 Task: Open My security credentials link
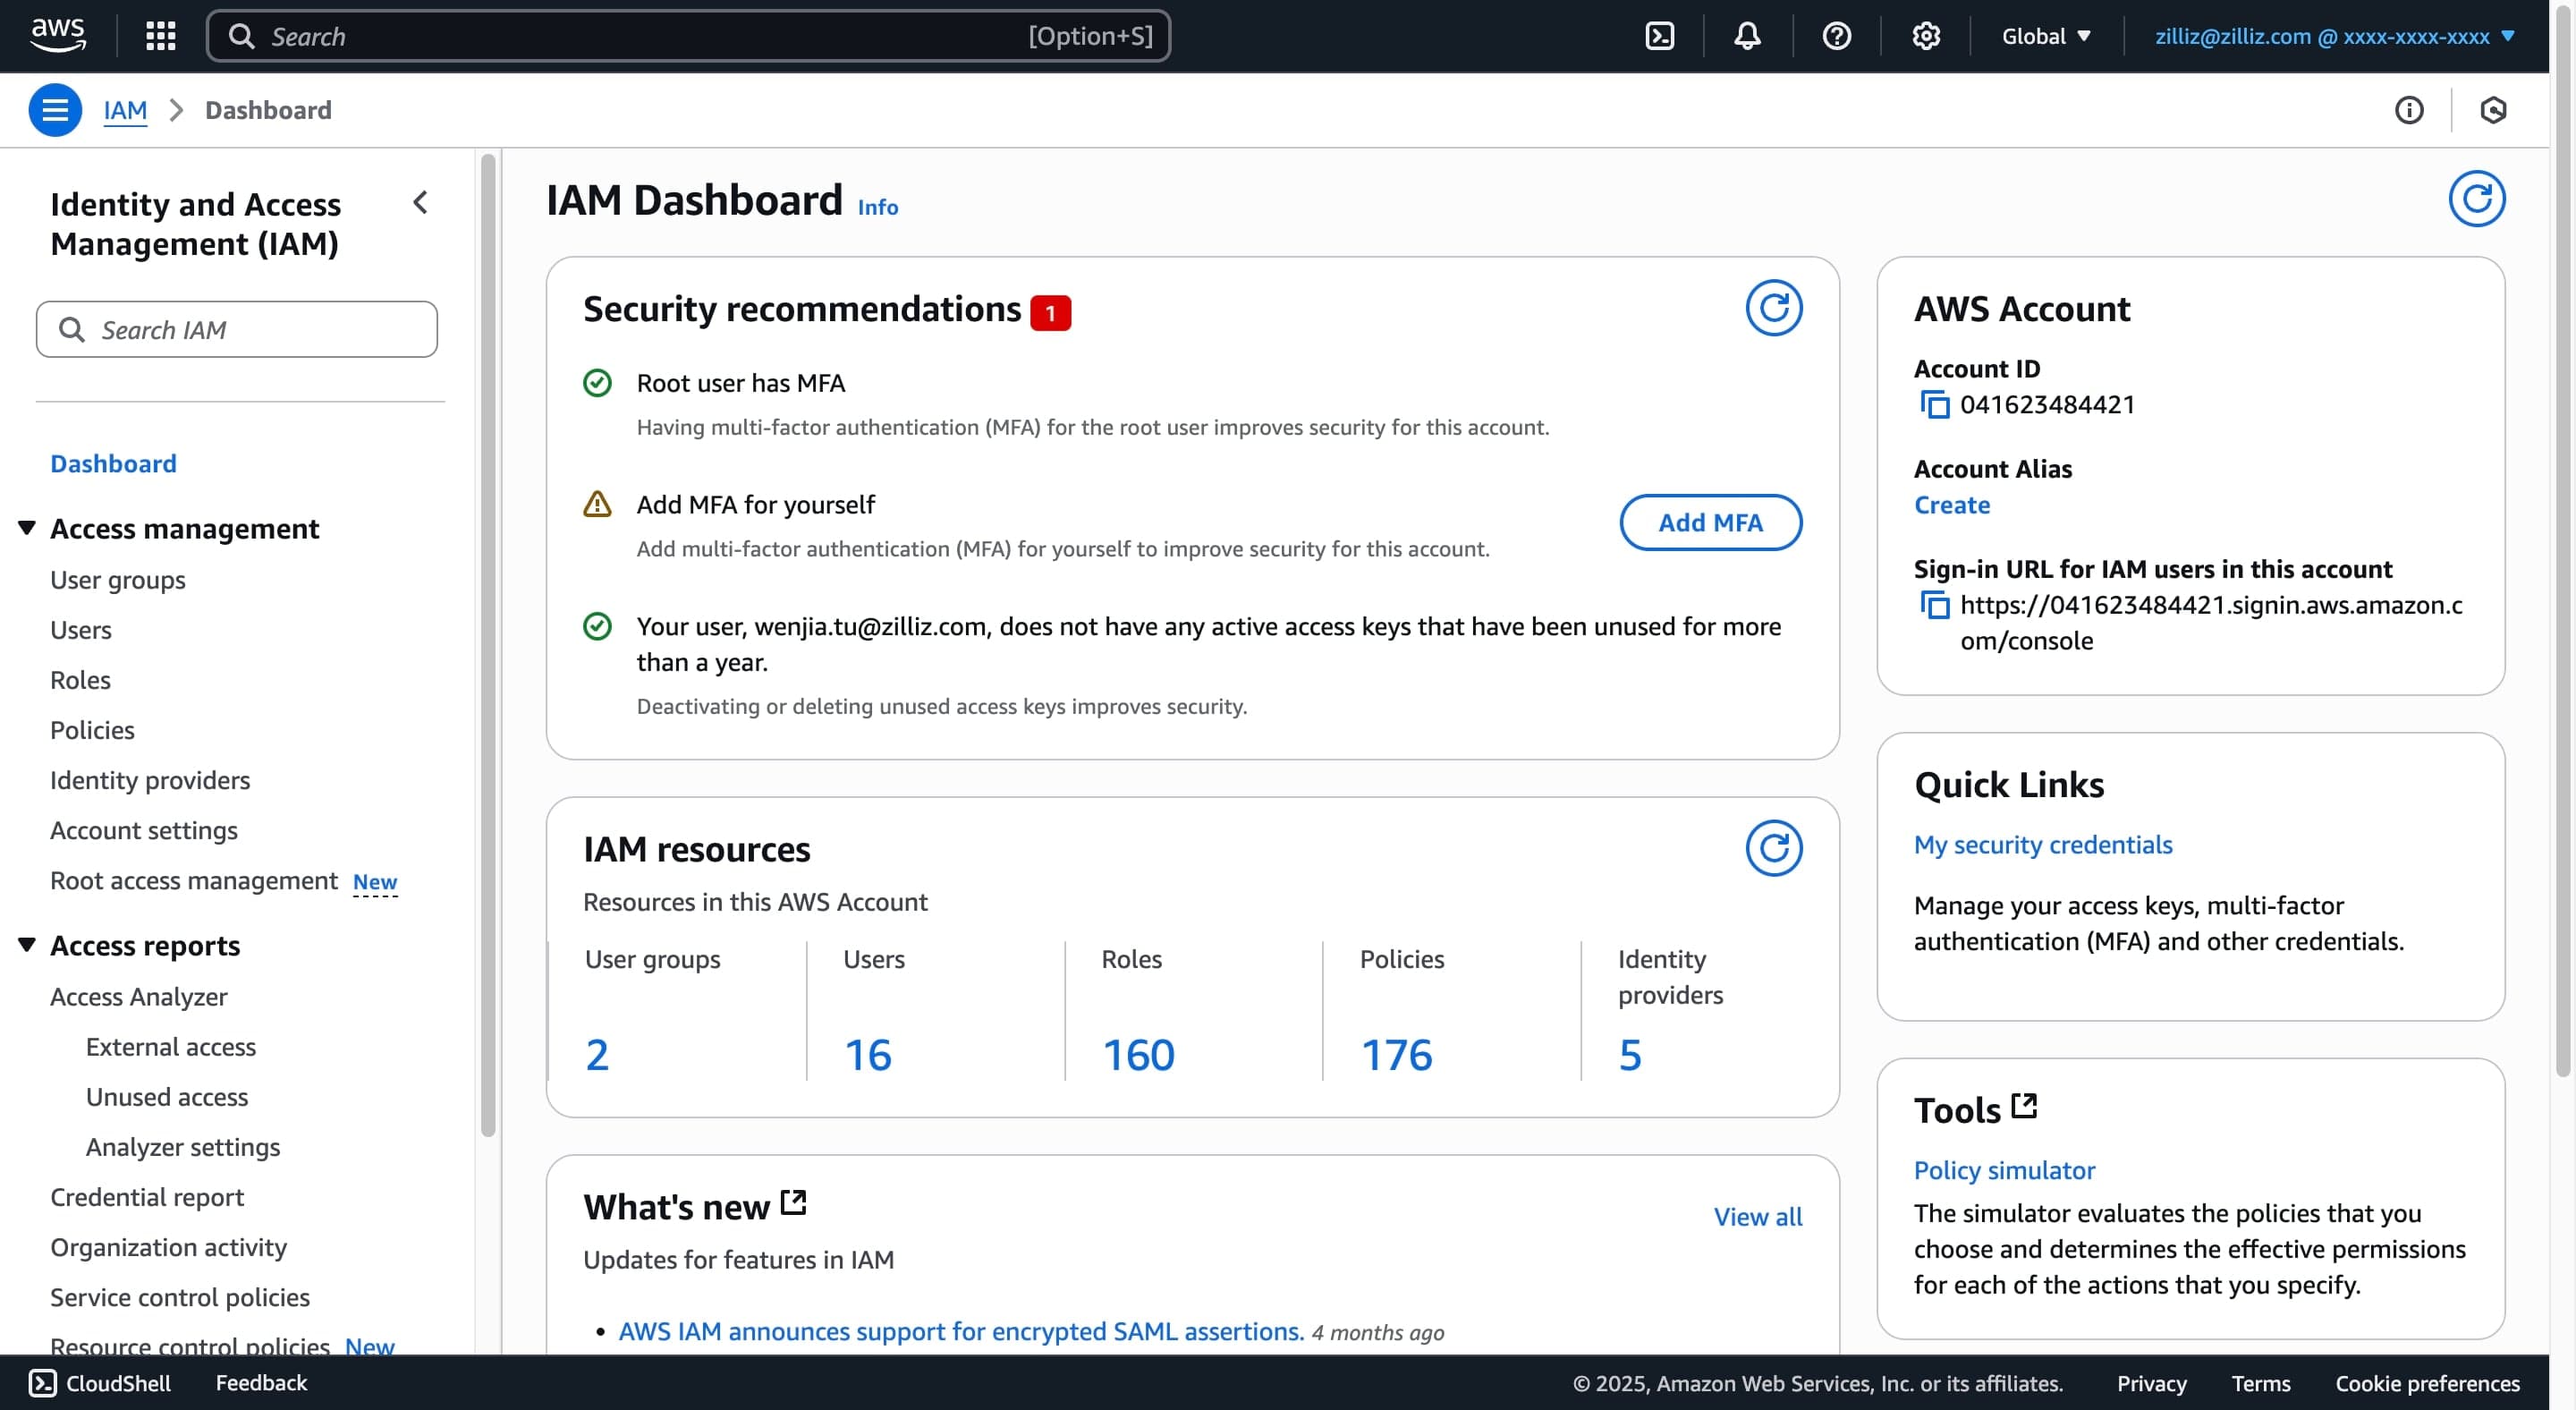(2043, 845)
